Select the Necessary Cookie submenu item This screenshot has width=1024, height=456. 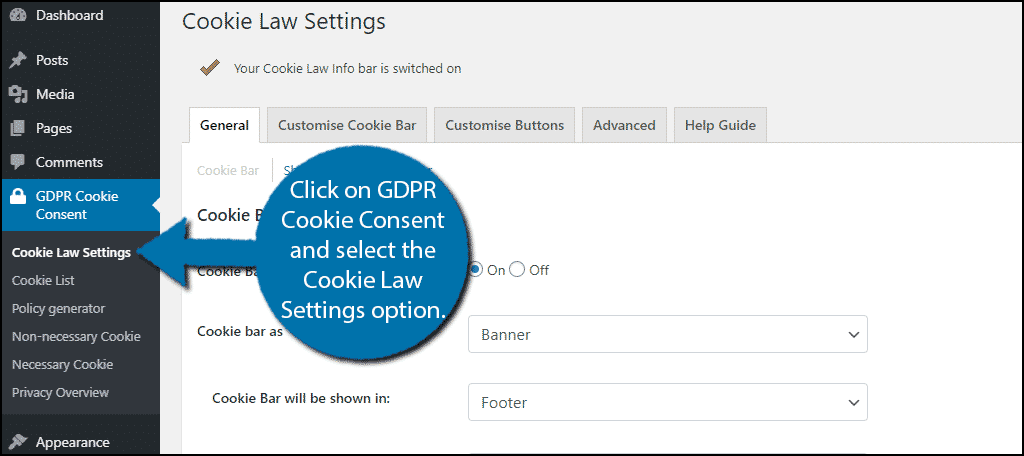point(62,364)
